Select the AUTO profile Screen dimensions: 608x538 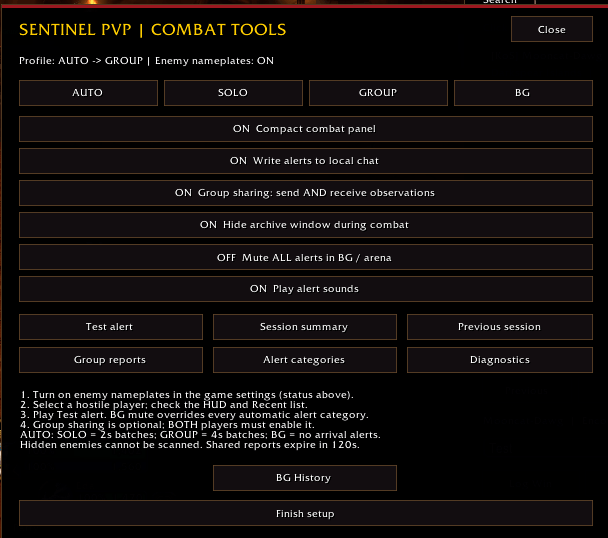coord(88,93)
